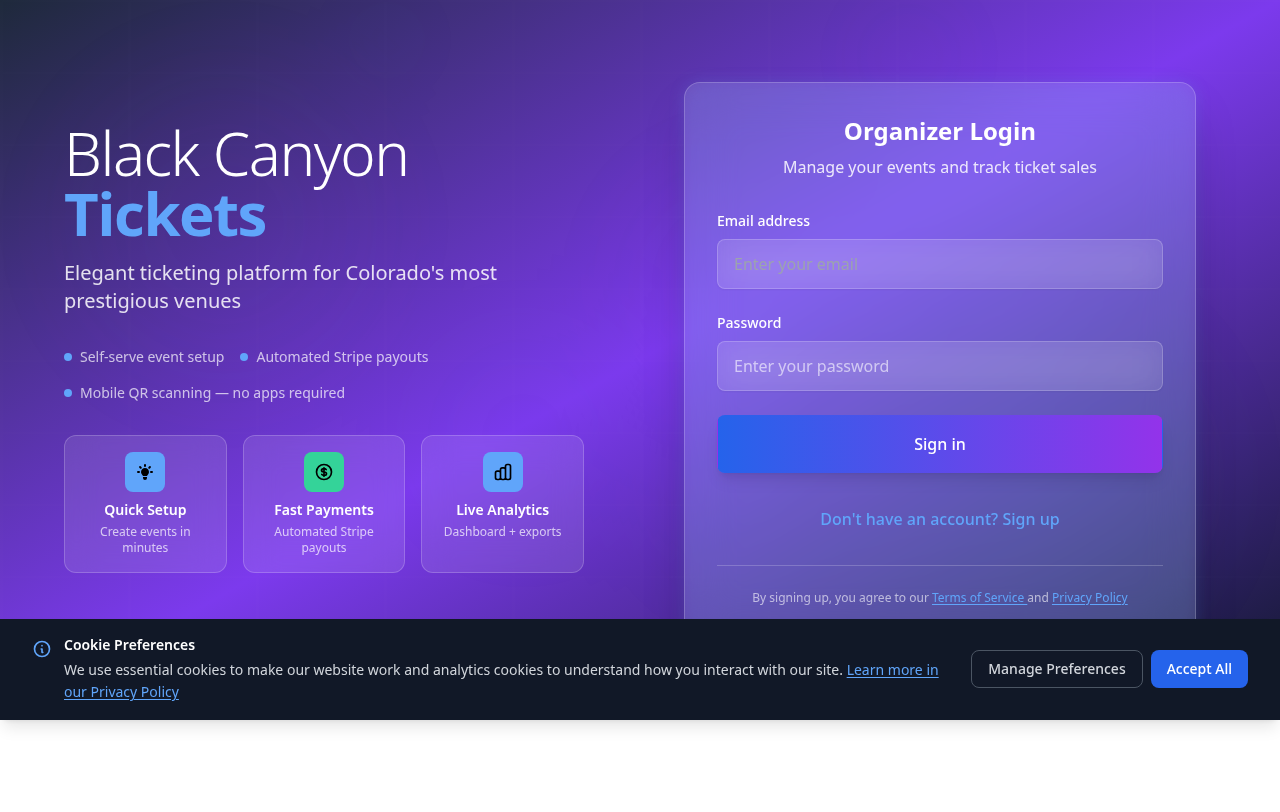The image size is (1280, 812).
Task: Click the Quick Setup lightbulb icon
Action: (x=145, y=472)
